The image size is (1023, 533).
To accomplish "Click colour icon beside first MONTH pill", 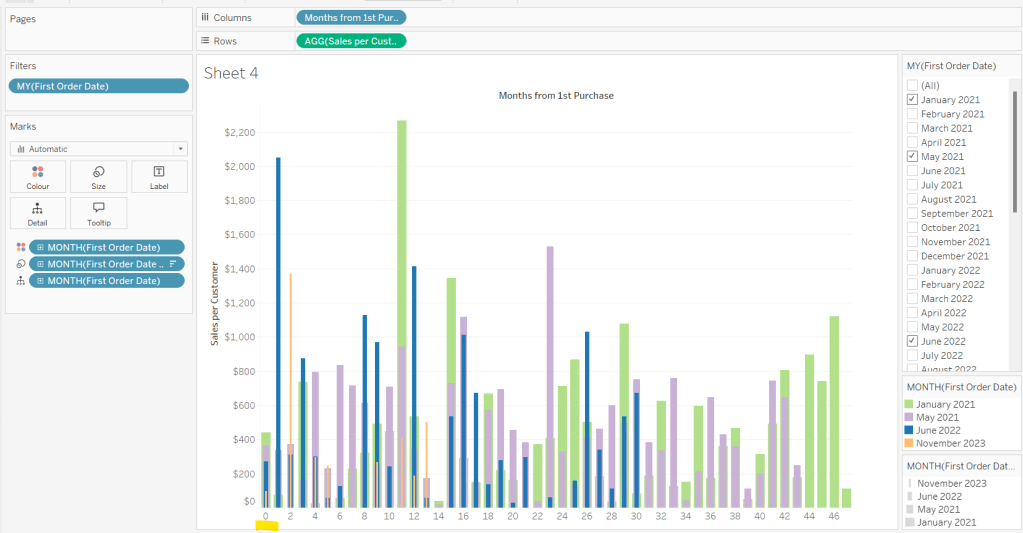I will point(21,247).
